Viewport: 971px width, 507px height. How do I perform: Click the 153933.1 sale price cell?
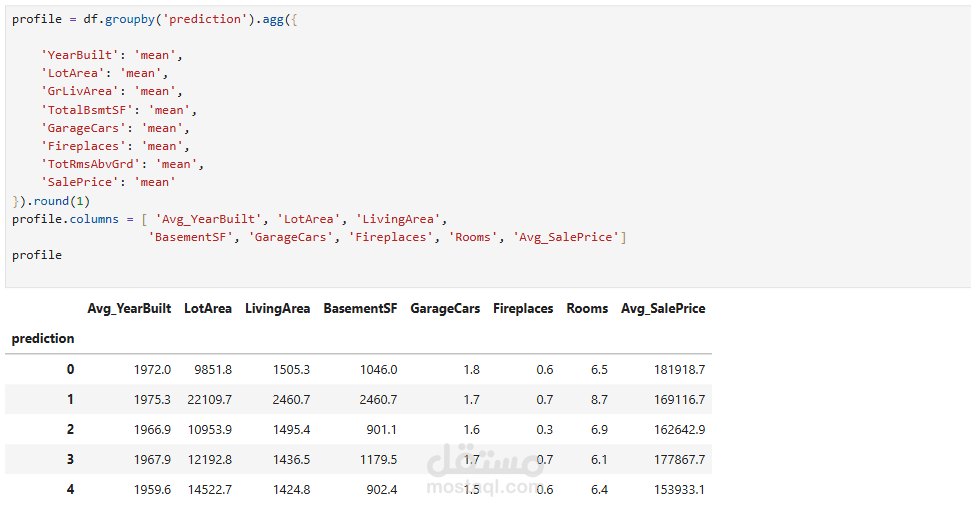pos(676,489)
